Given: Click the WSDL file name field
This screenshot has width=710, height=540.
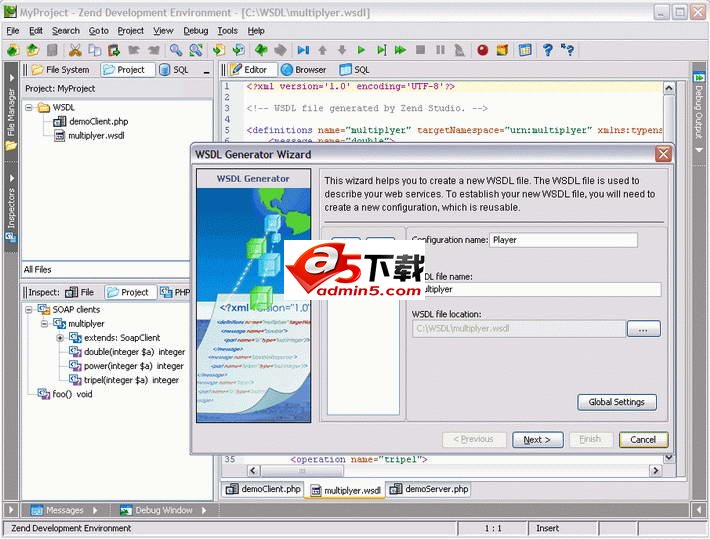Looking at the screenshot, I should tap(536, 290).
